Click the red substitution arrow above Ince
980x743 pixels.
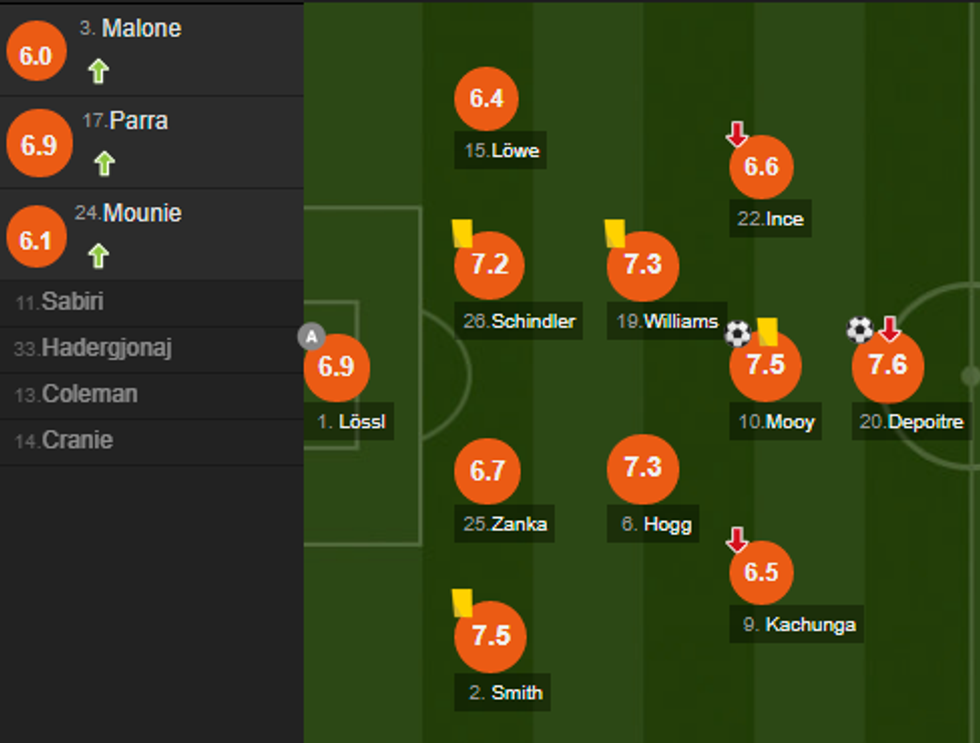click(738, 131)
